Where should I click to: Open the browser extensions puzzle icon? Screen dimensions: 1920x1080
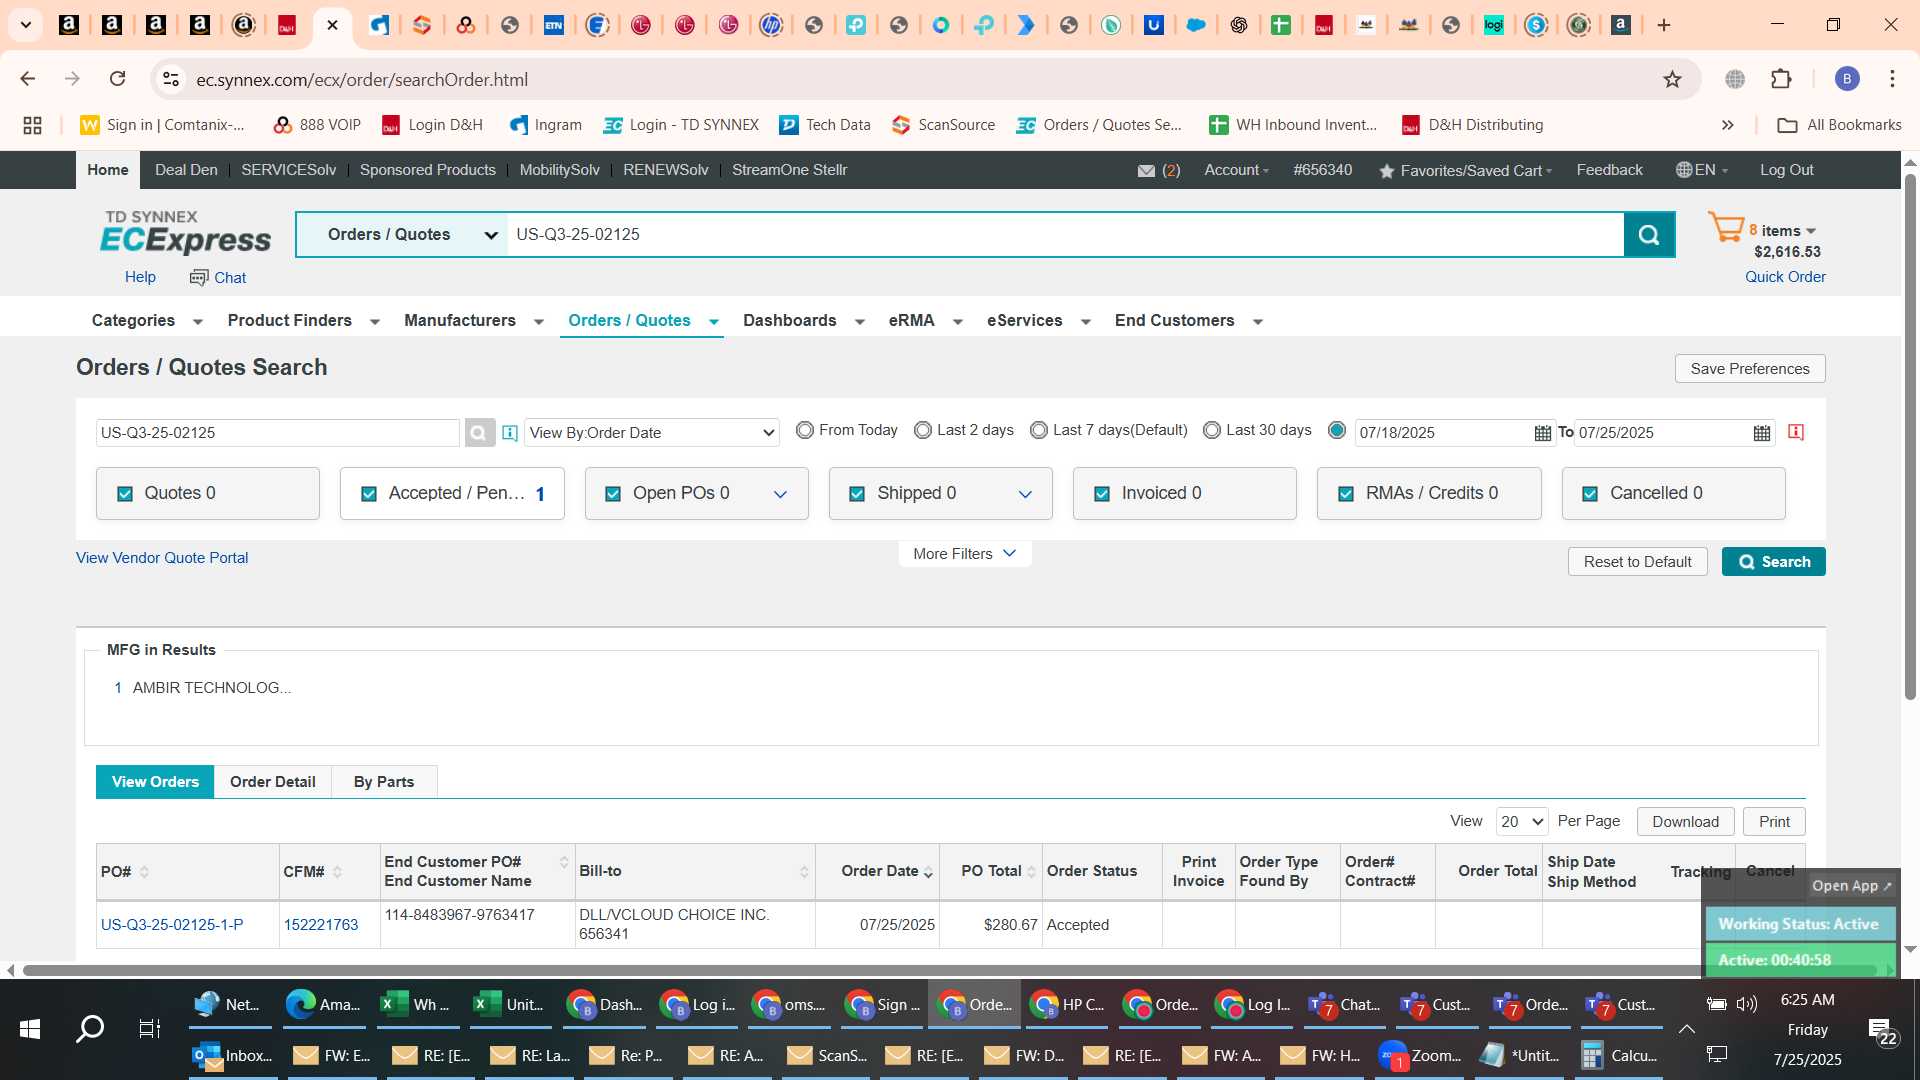[1781, 79]
